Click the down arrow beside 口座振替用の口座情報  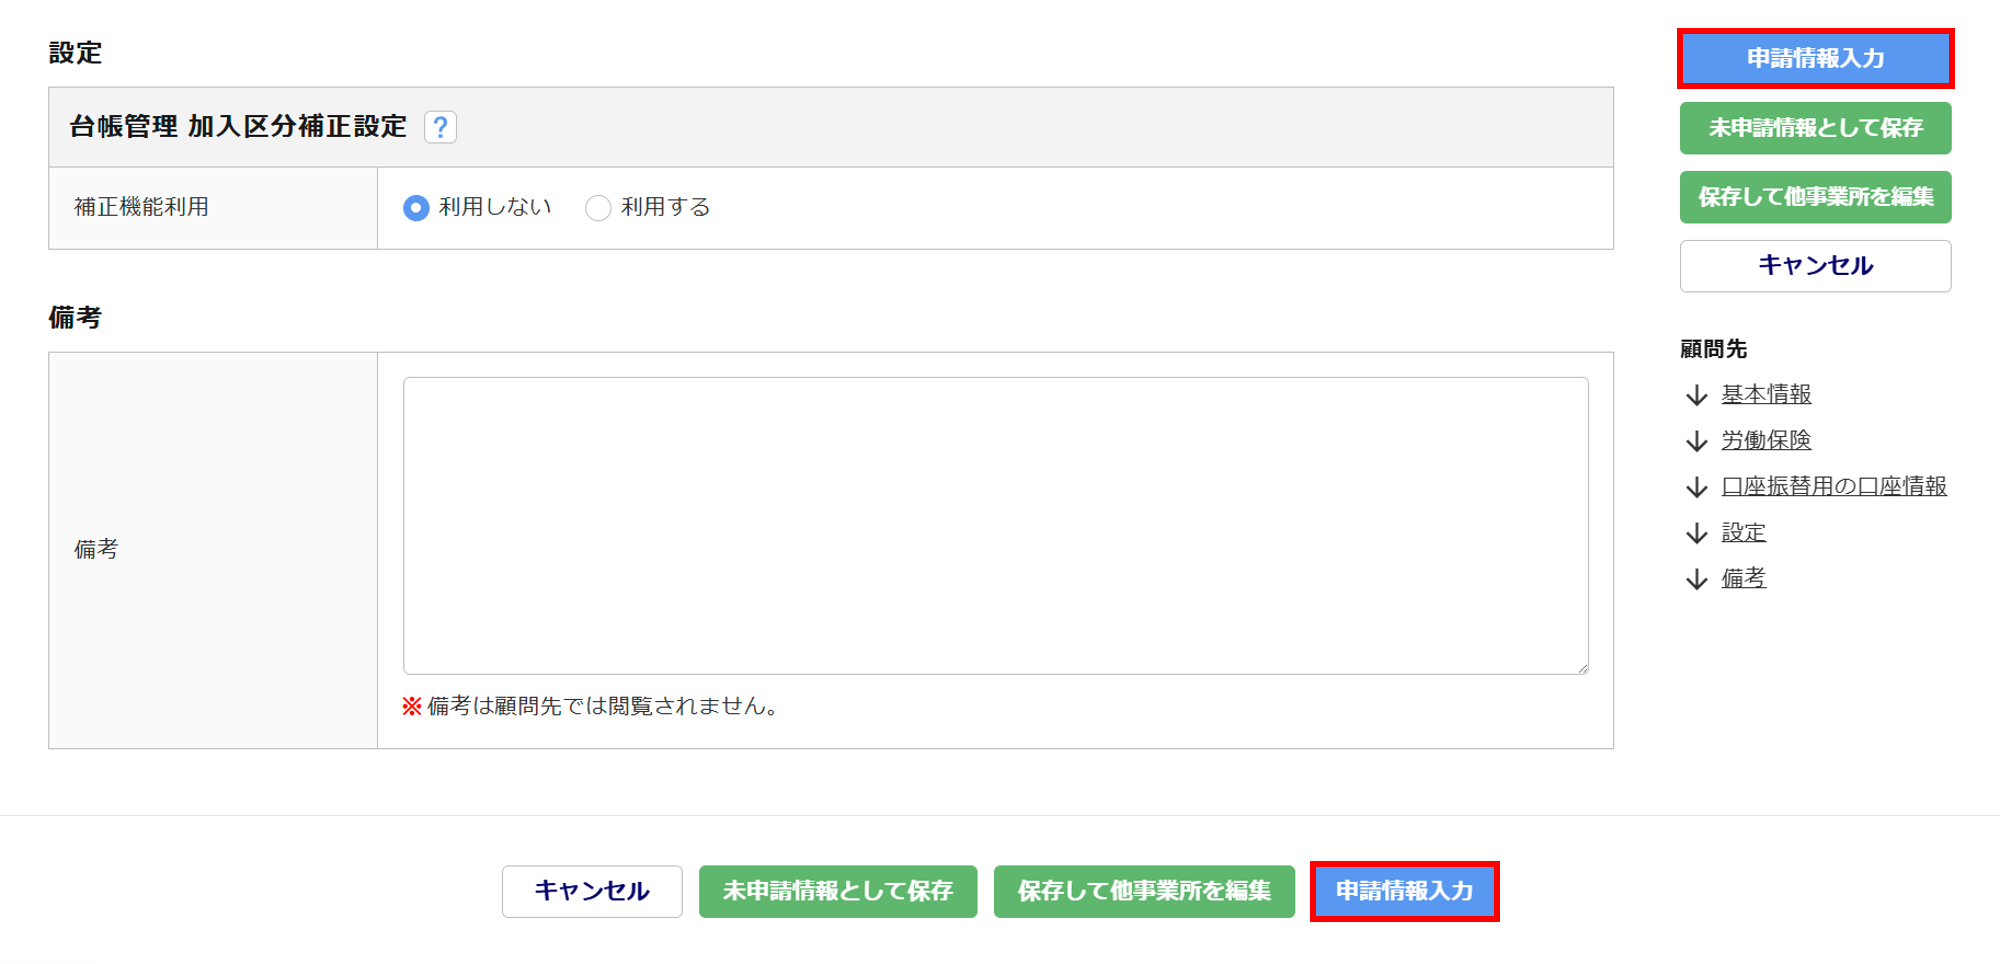click(x=1696, y=487)
